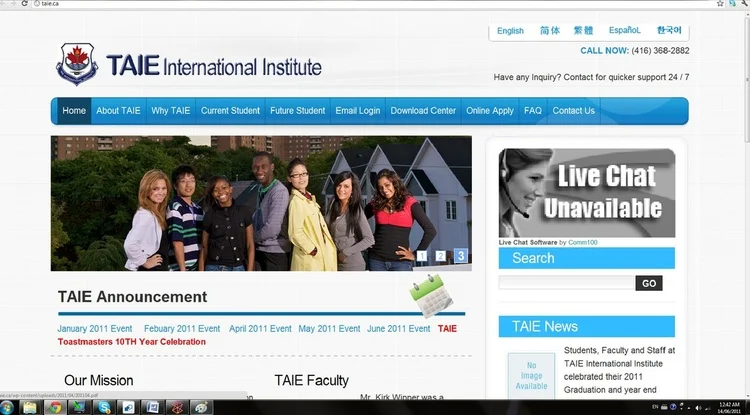Click the GO search button
The width and height of the screenshot is (750, 415).
649,284
